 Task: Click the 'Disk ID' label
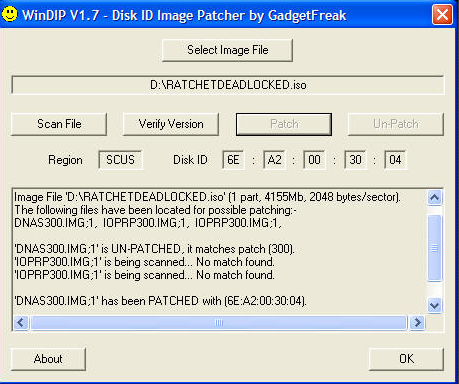190,160
